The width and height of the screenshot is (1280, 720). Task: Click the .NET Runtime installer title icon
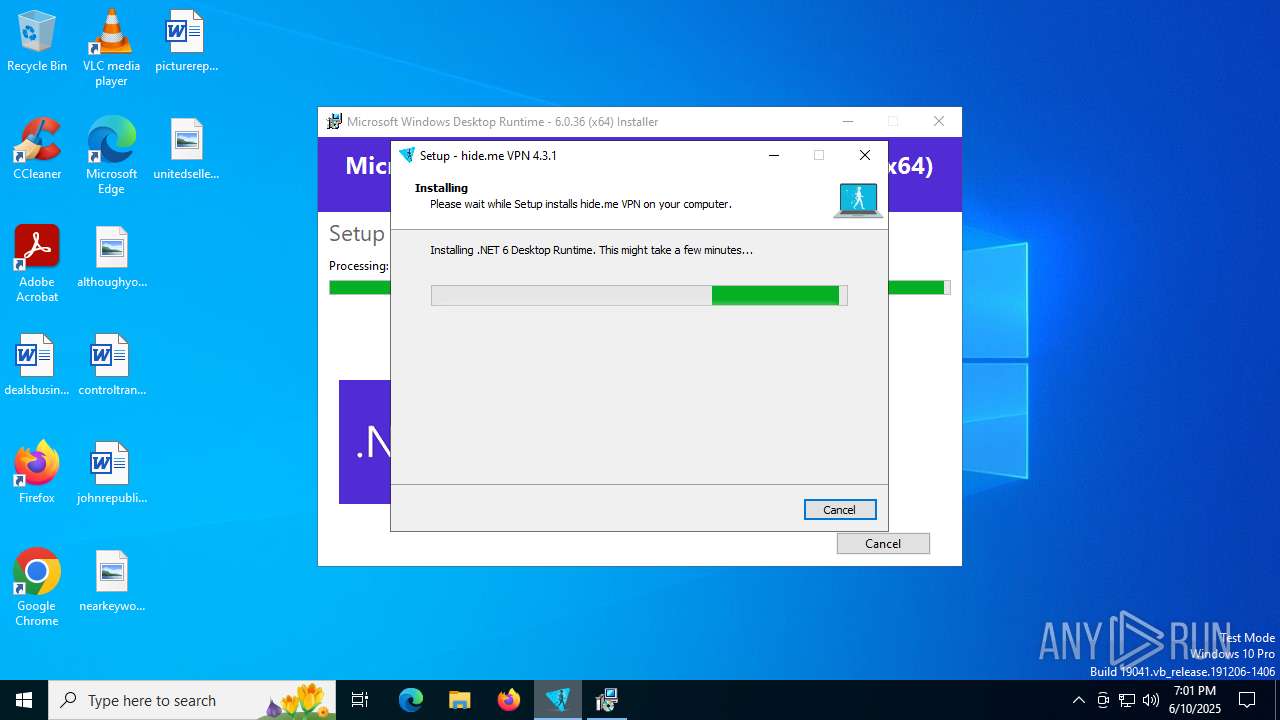point(335,122)
